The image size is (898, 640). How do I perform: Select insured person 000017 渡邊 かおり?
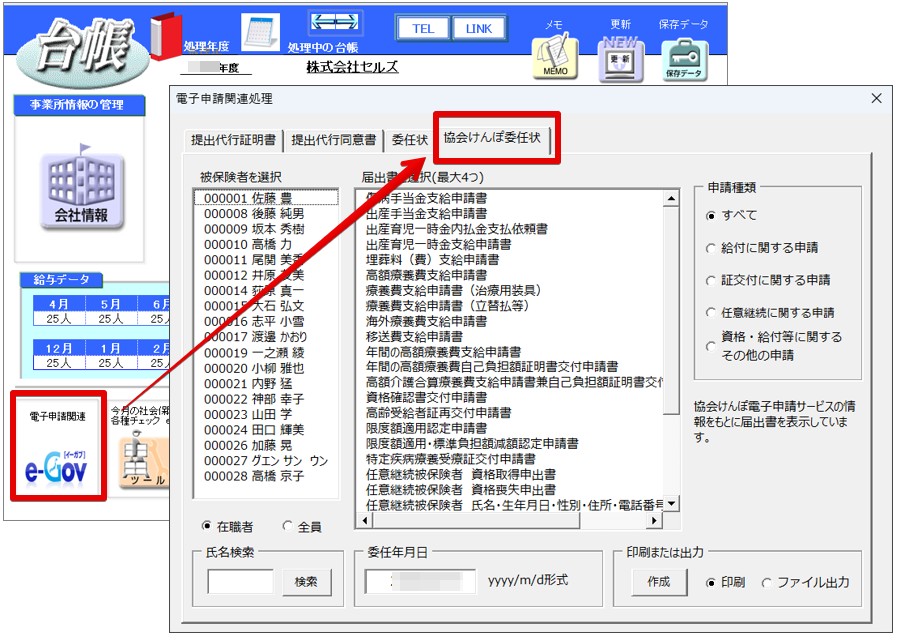pos(266,337)
